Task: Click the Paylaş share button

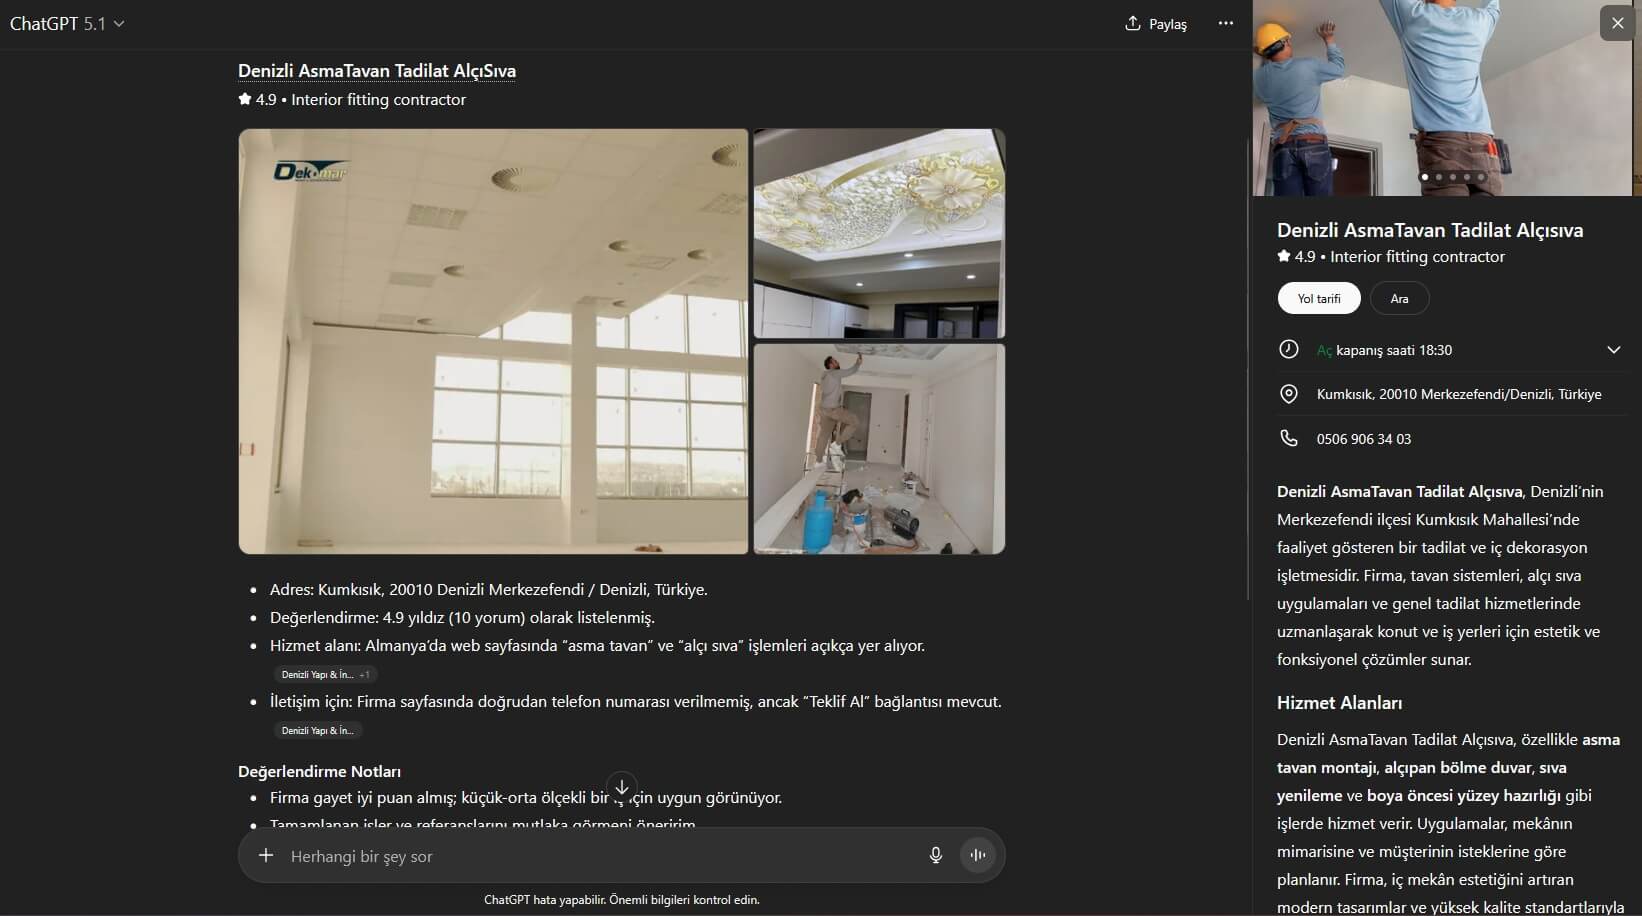Action: (1156, 24)
